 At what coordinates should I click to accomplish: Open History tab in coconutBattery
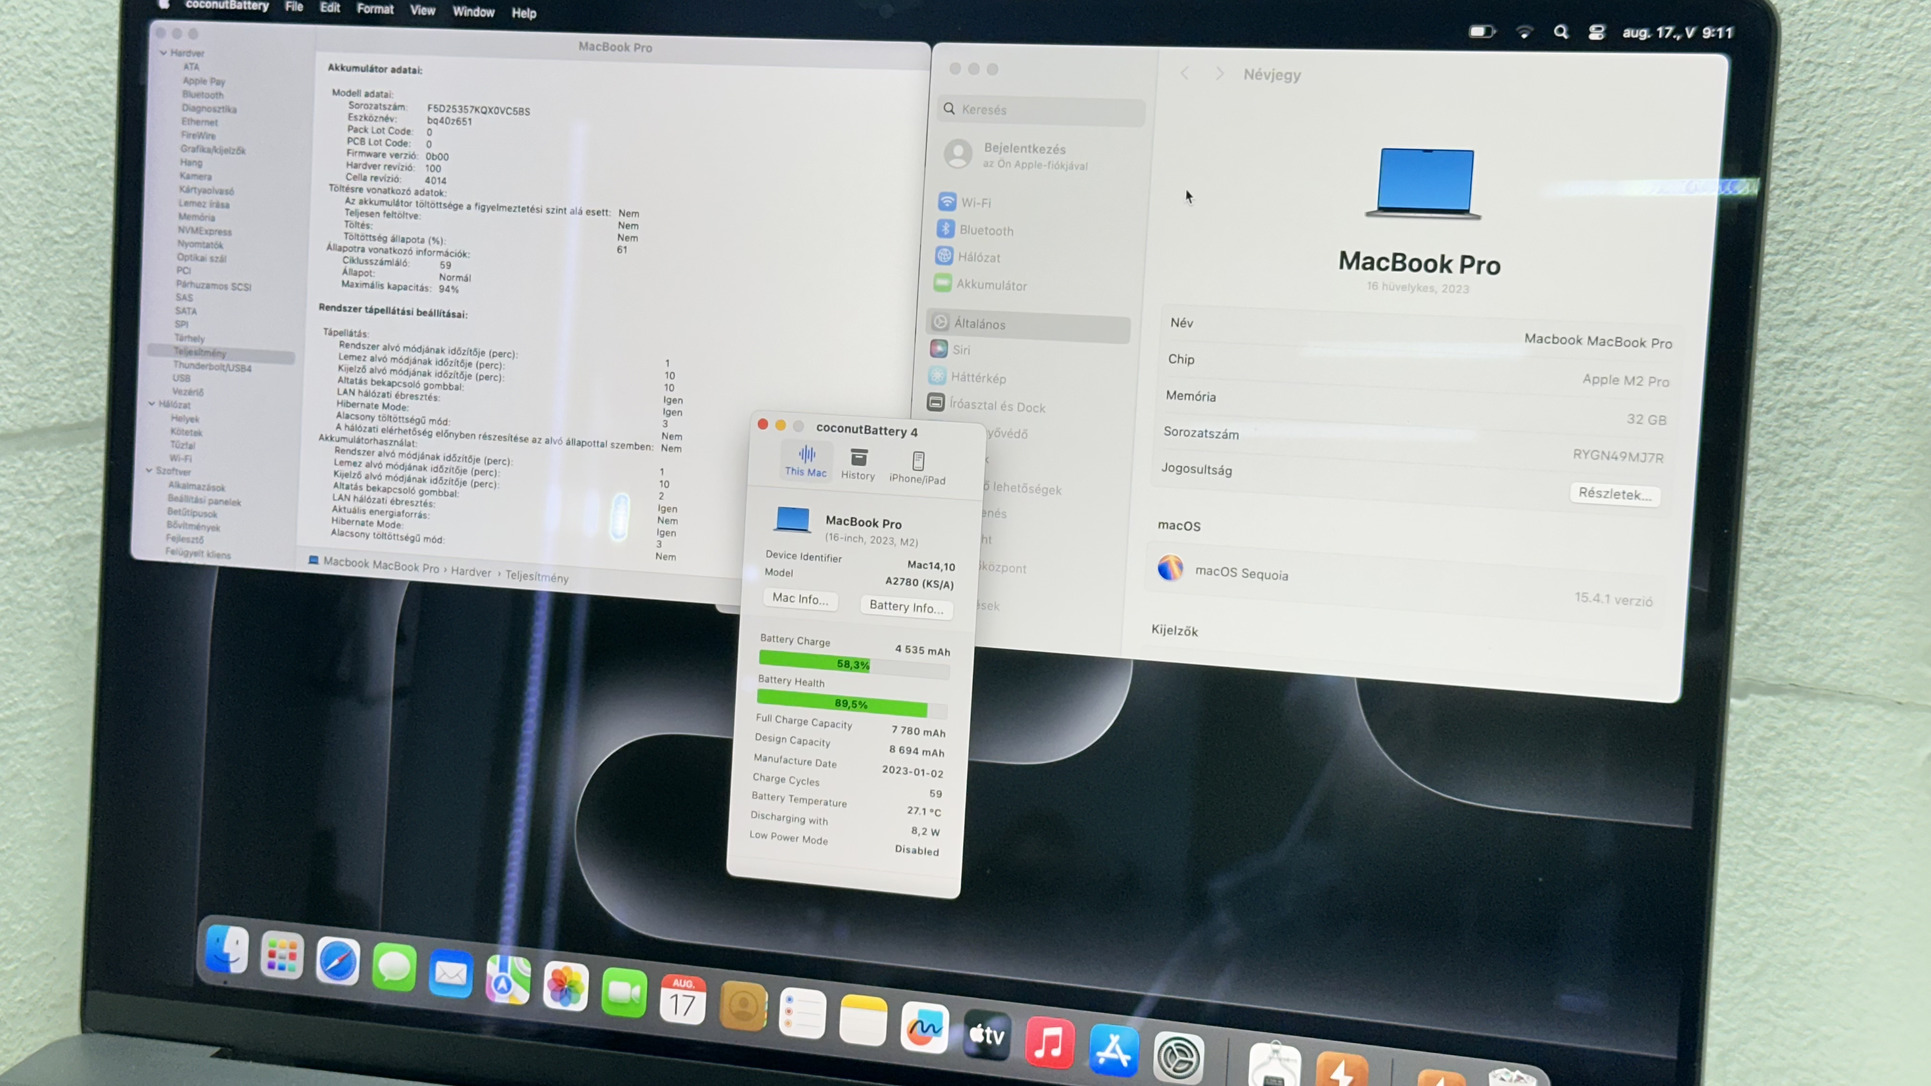[857, 464]
